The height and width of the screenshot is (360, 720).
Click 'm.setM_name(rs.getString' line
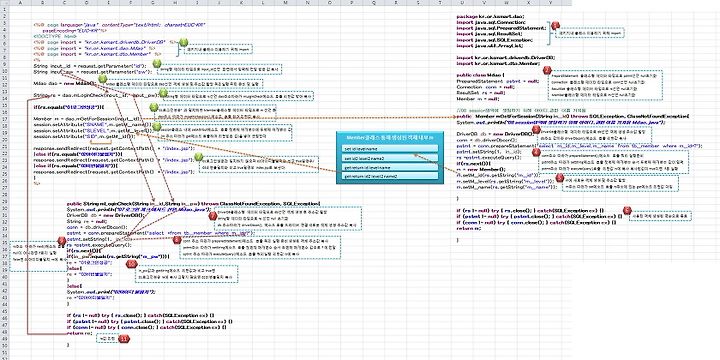[x=506, y=187]
